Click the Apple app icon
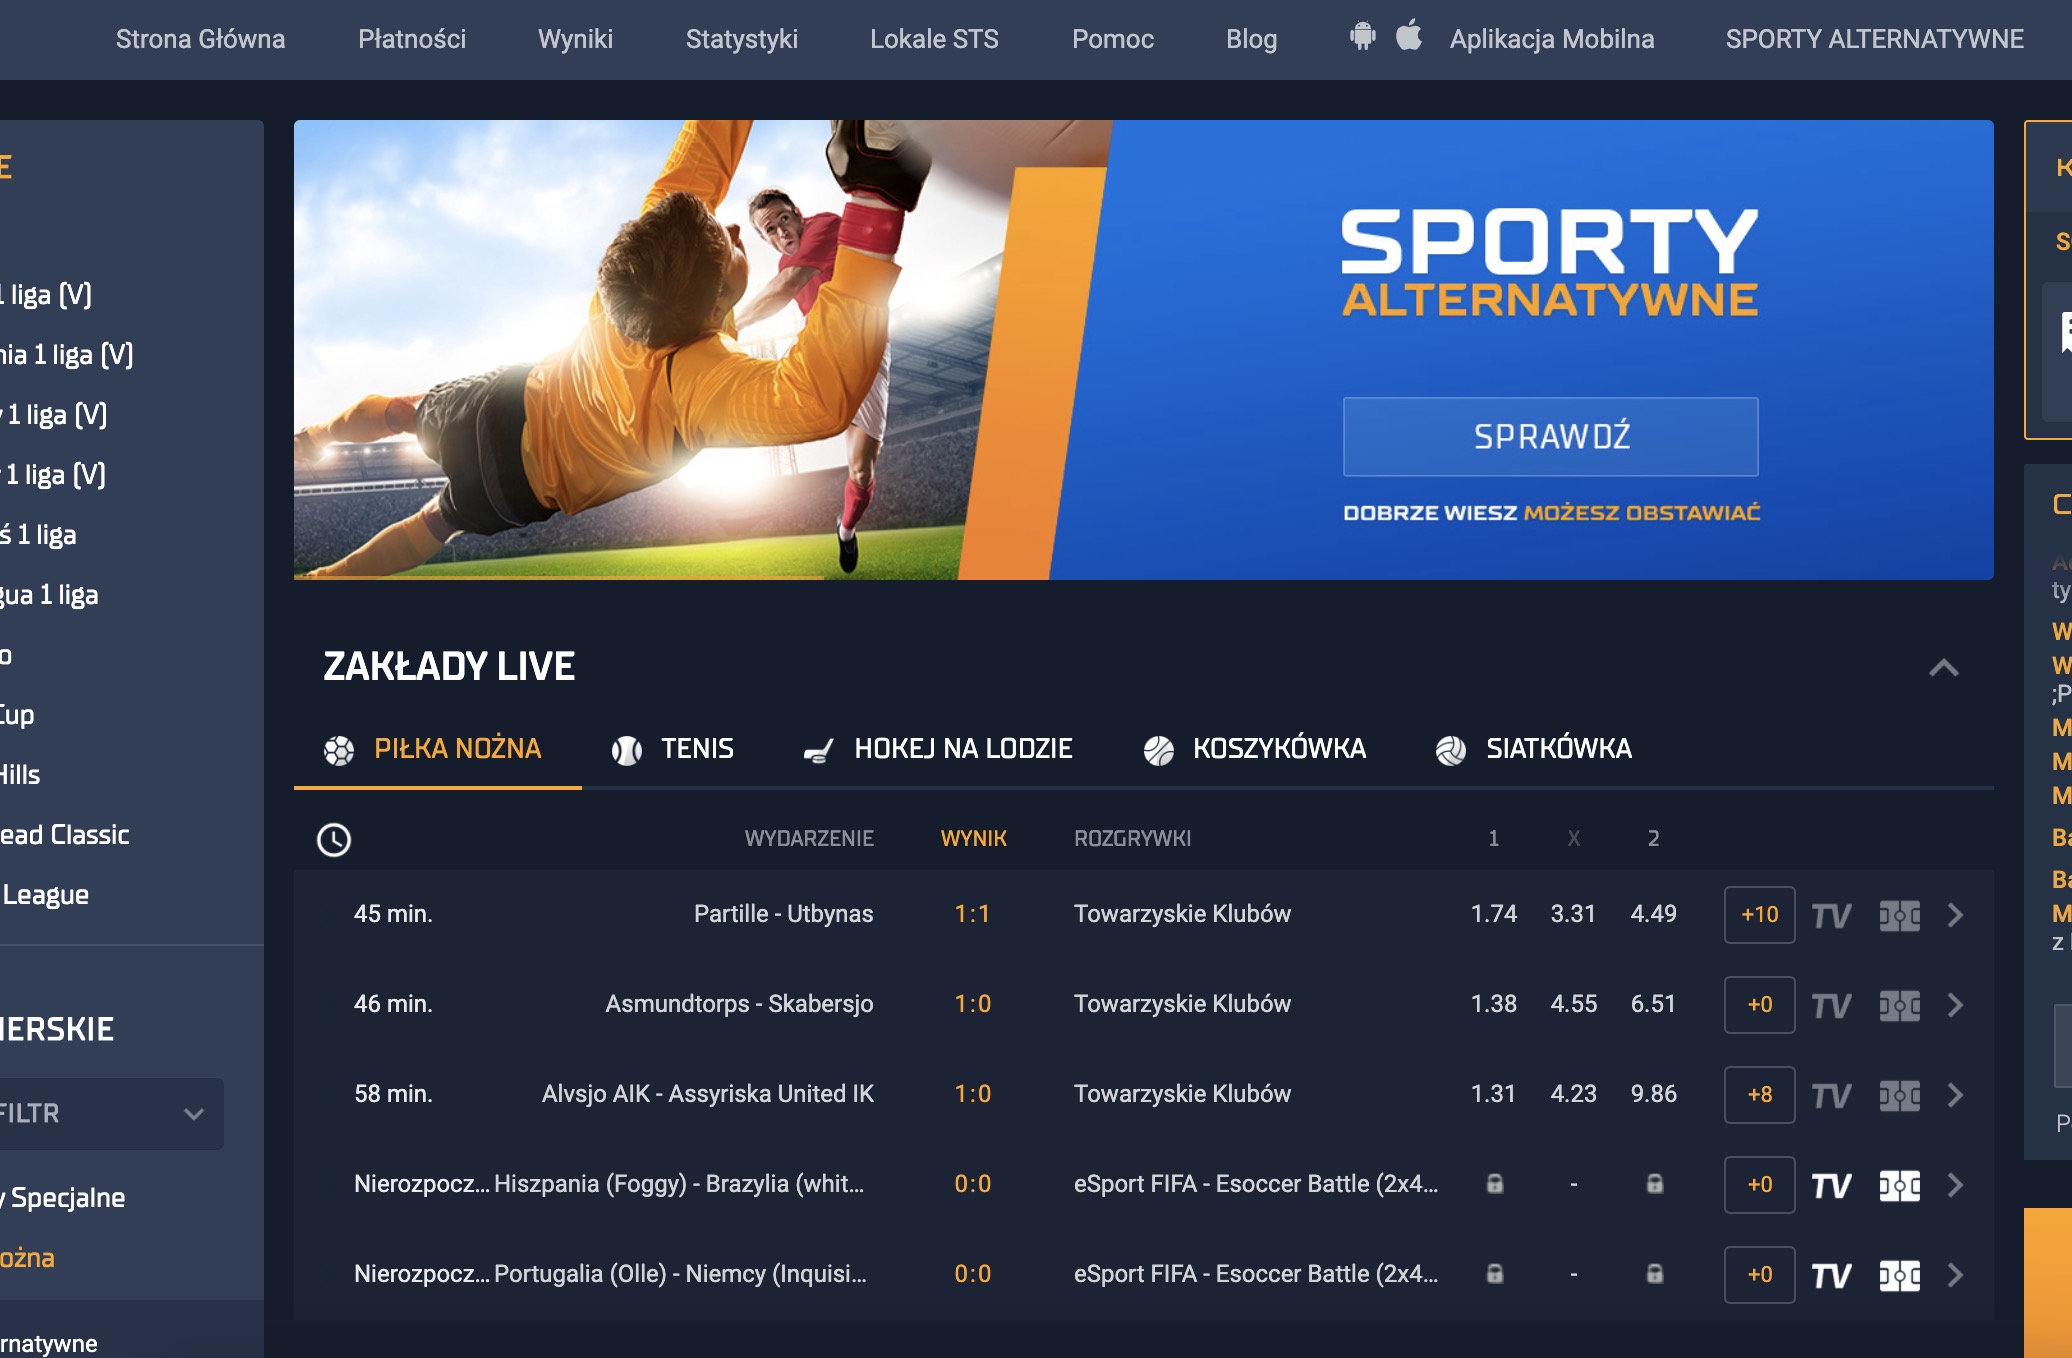The width and height of the screenshot is (2072, 1358). [1409, 35]
